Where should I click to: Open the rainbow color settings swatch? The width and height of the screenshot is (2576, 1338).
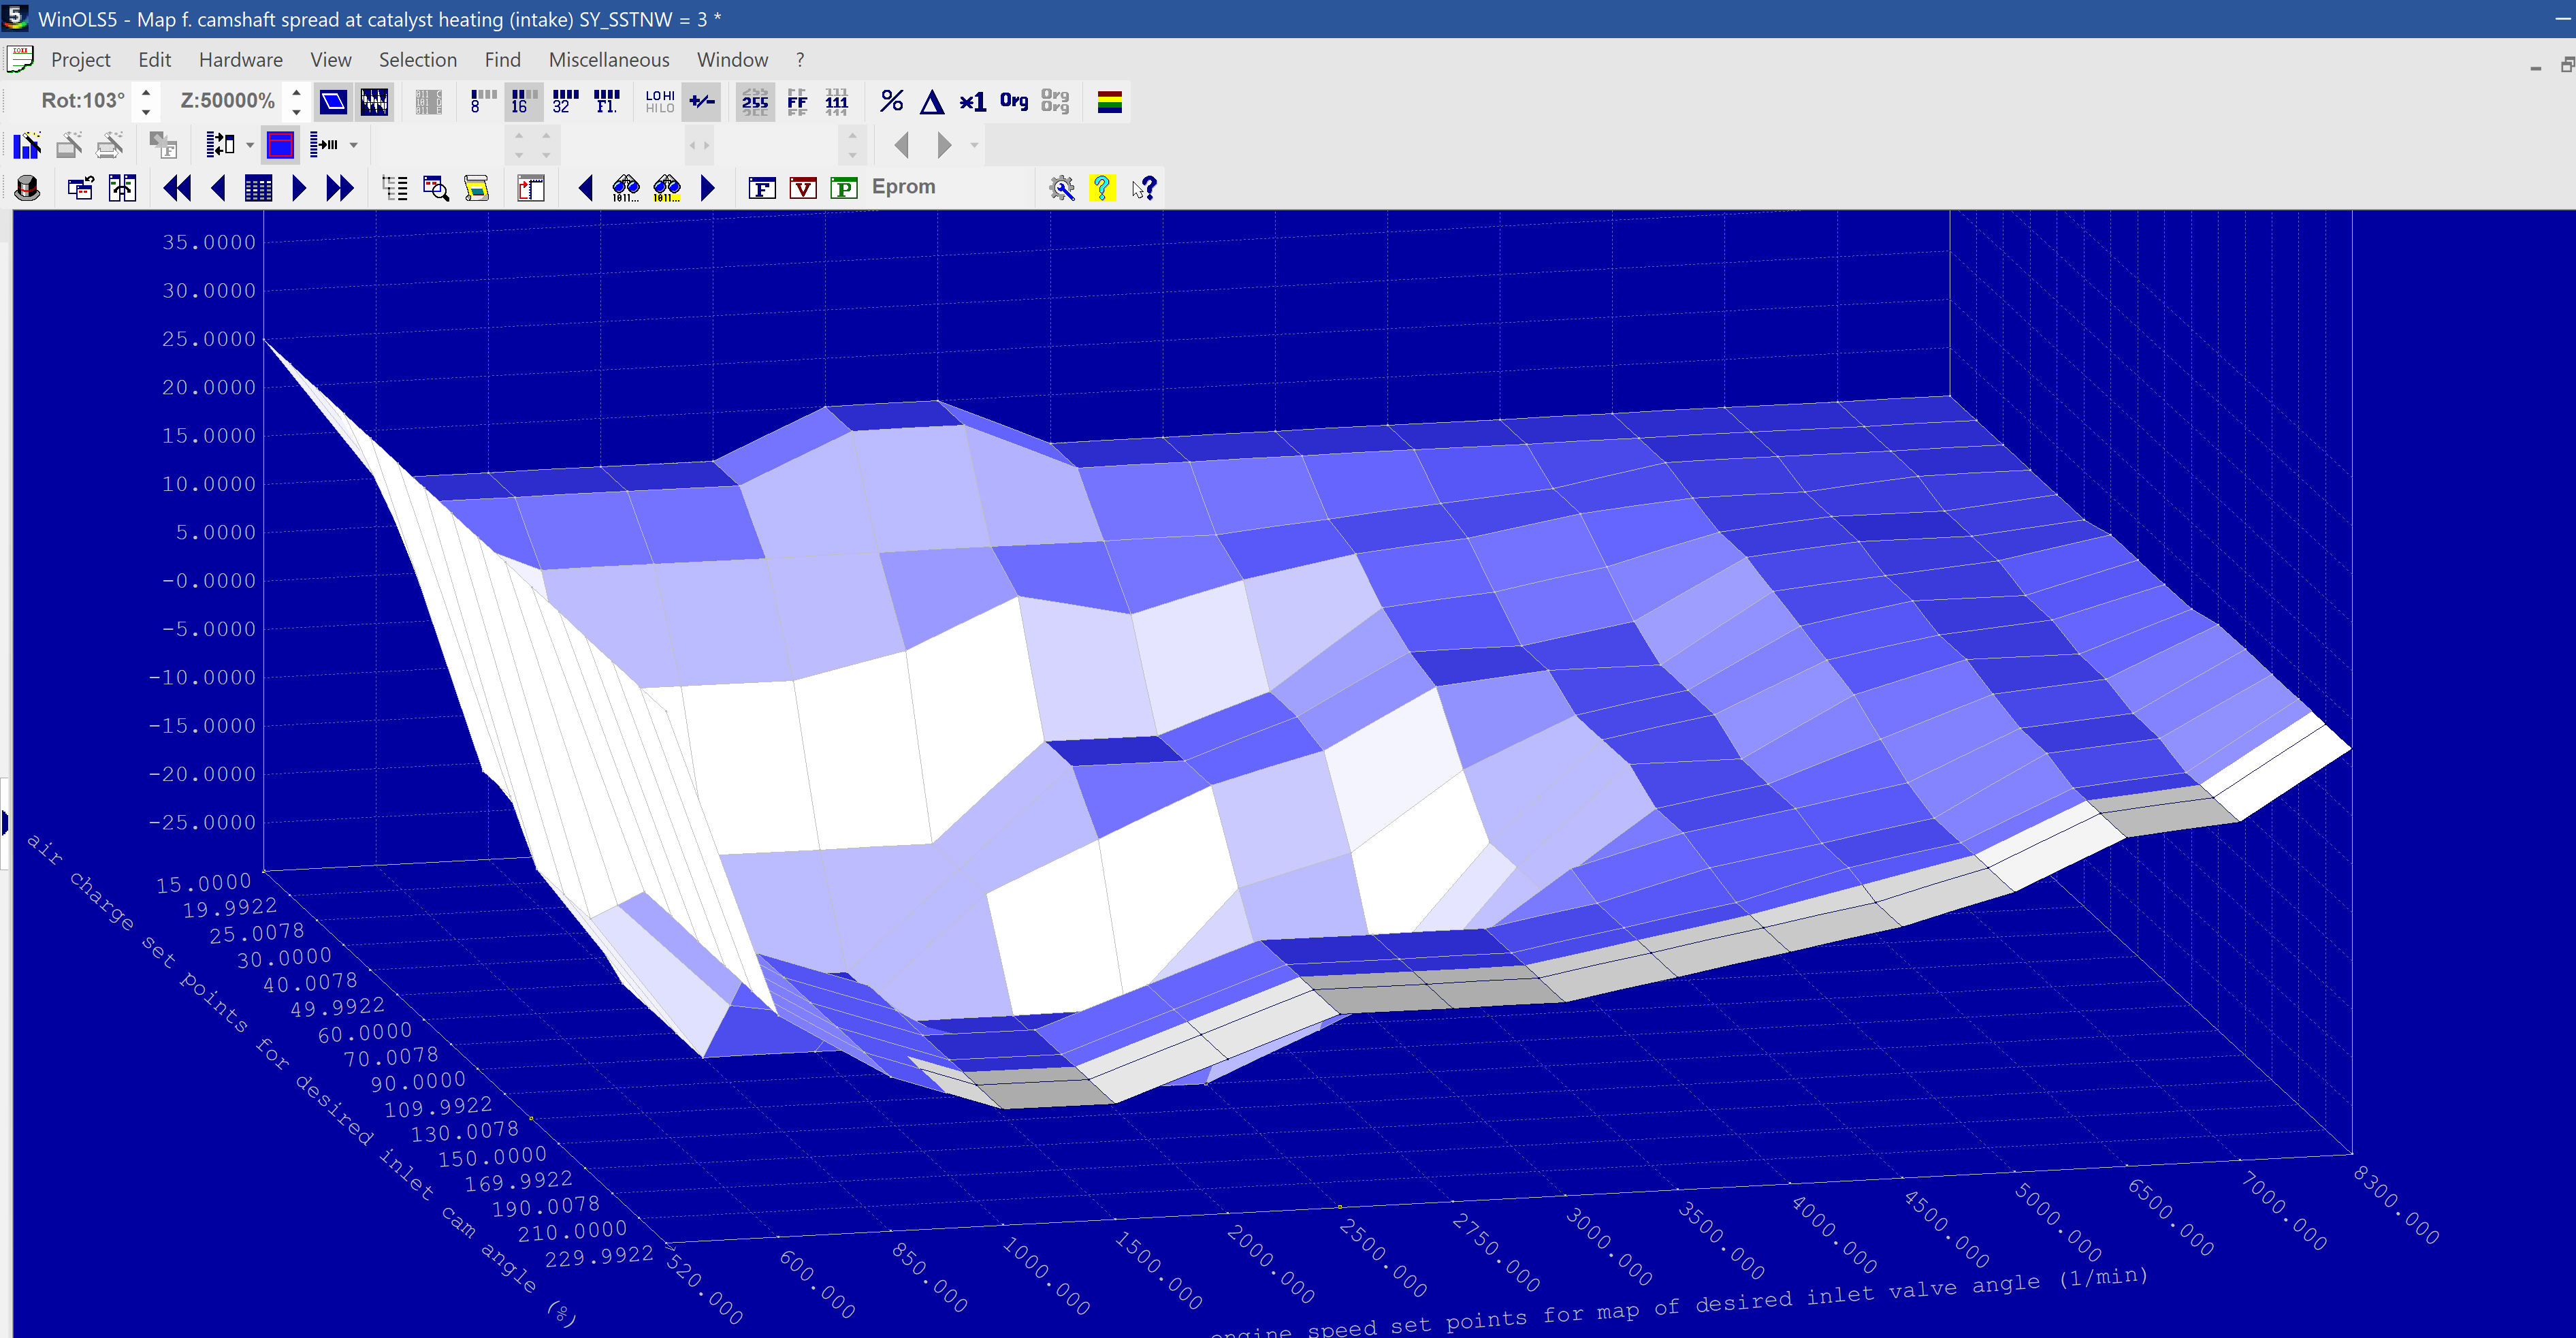pyautogui.click(x=1109, y=101)
